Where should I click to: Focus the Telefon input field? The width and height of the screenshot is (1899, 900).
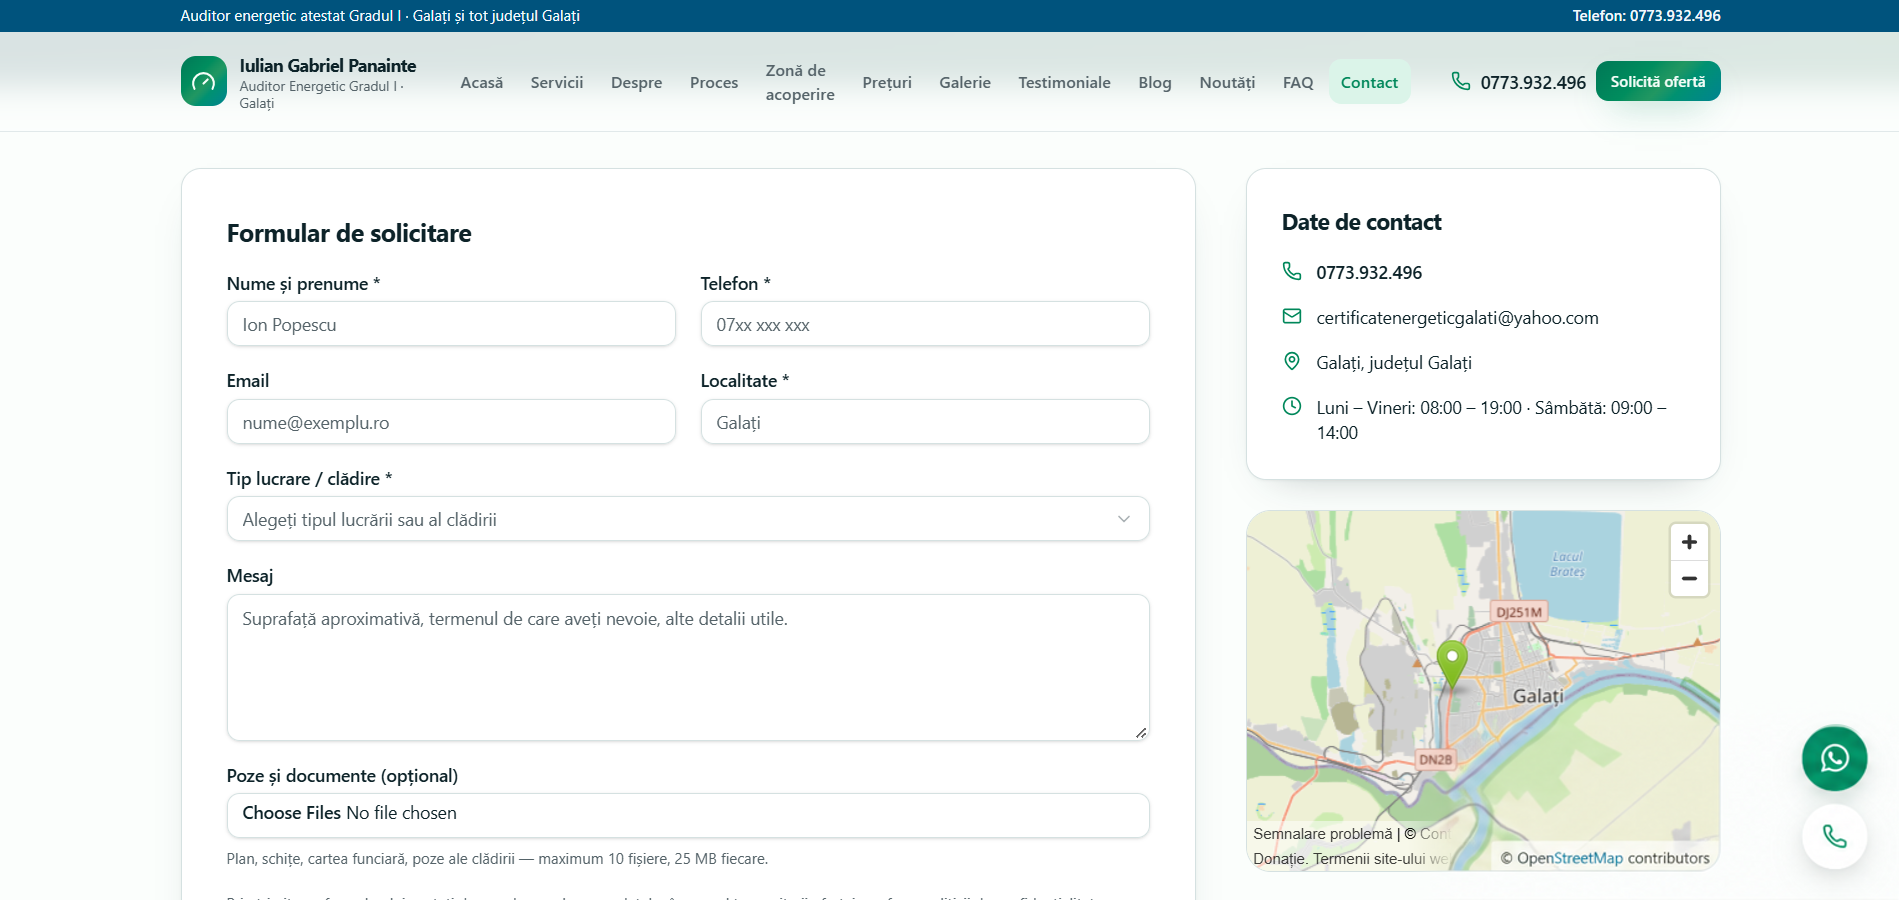tap(925, 324)
